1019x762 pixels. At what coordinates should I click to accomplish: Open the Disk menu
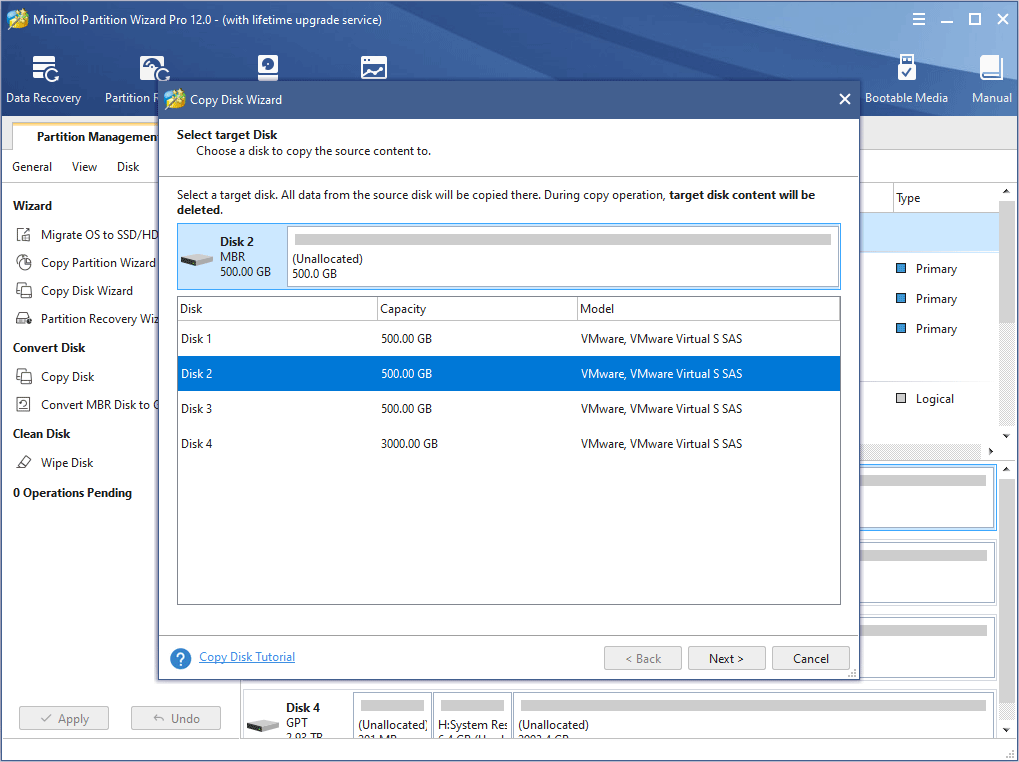click(x=128, y=167)
